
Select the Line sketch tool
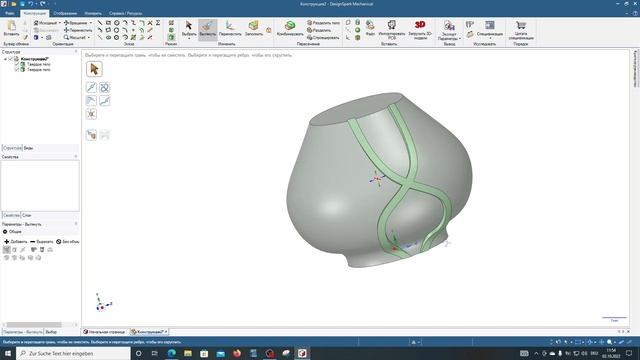pos(100,23)
